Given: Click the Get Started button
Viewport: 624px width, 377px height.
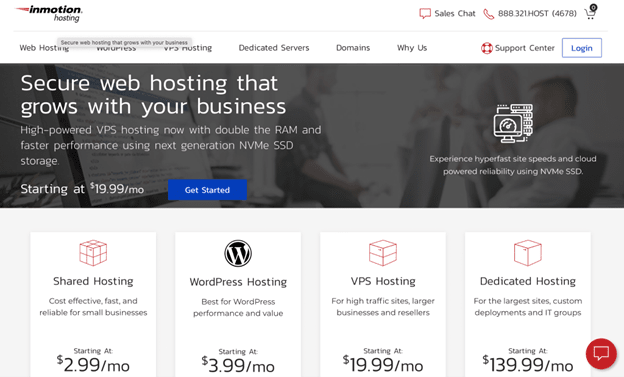Looking at the screenshot, I should (x=207, y=190).
